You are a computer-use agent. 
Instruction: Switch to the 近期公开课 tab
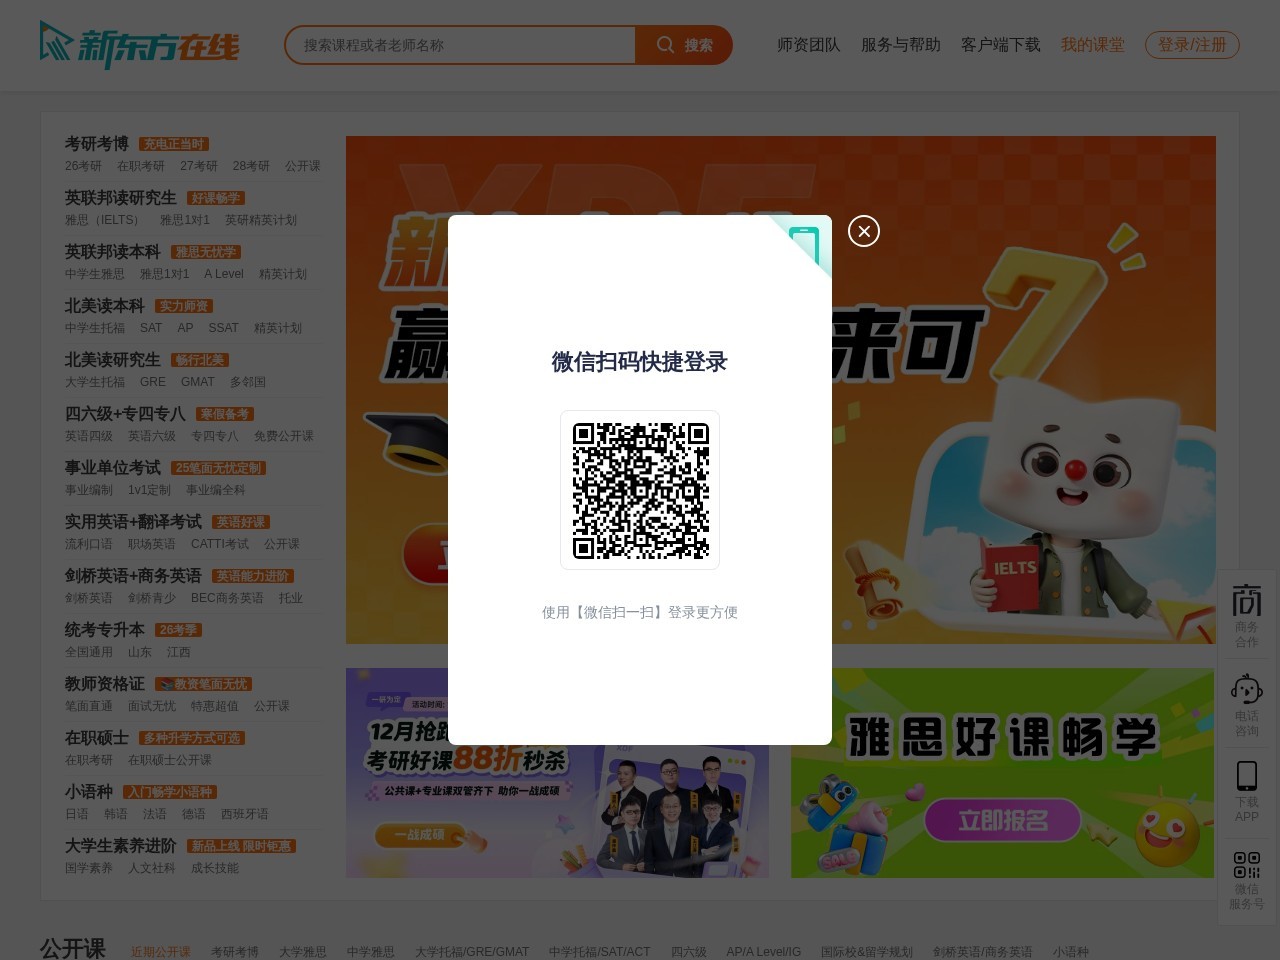[161, 952]
